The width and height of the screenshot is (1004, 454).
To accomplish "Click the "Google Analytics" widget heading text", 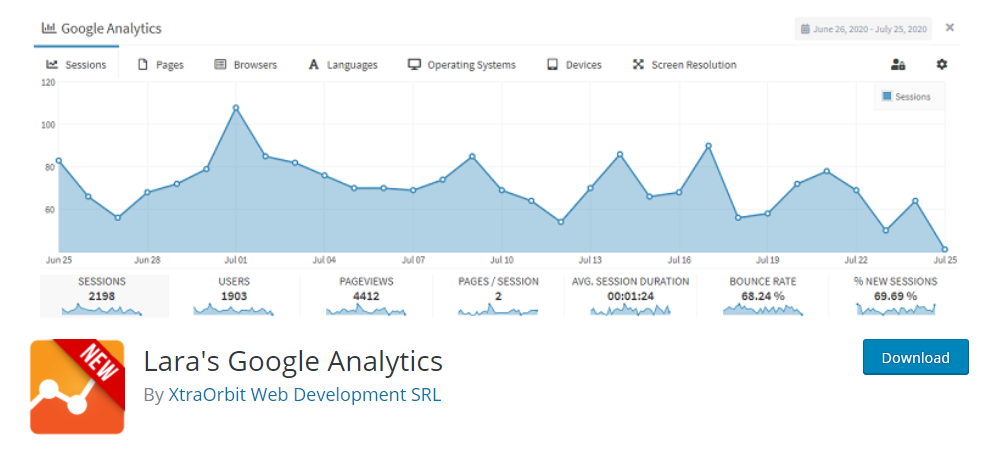I will tap(111, 28).
